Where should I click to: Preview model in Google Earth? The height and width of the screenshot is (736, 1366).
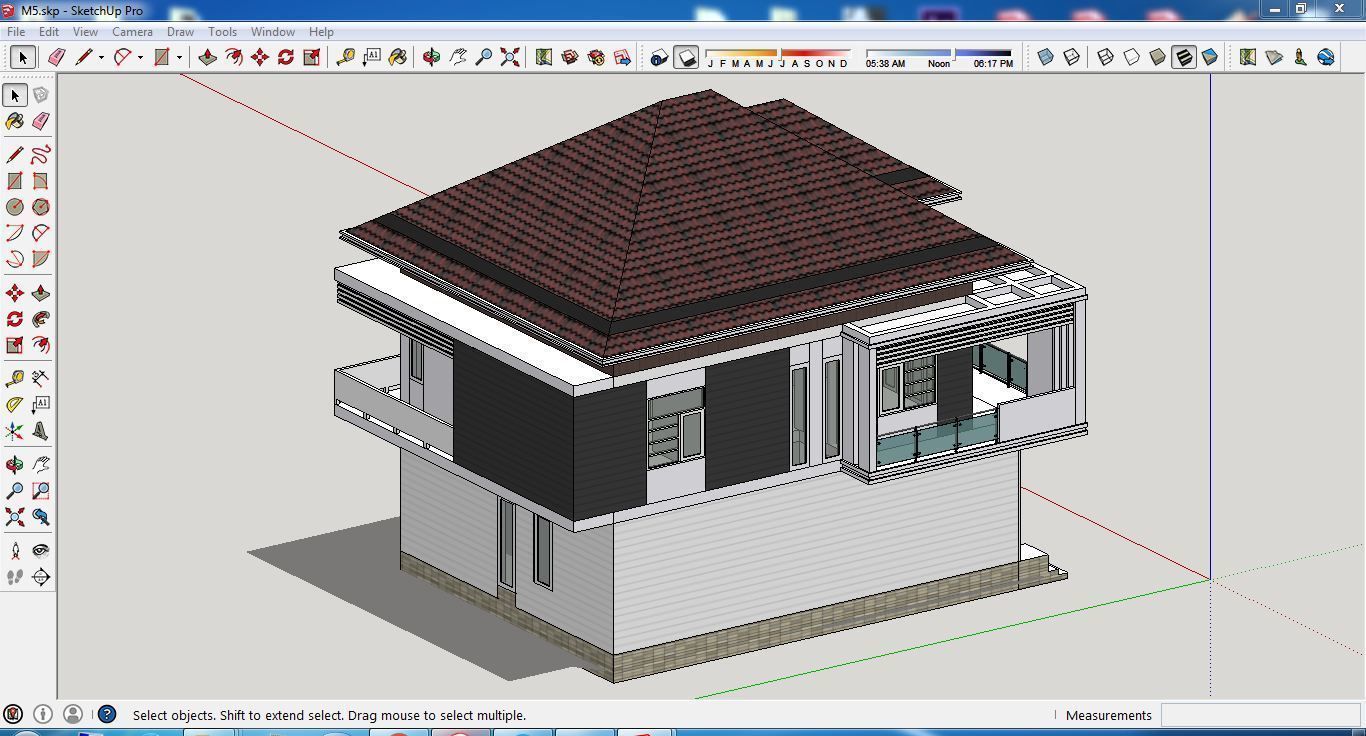coord(1326,57)
